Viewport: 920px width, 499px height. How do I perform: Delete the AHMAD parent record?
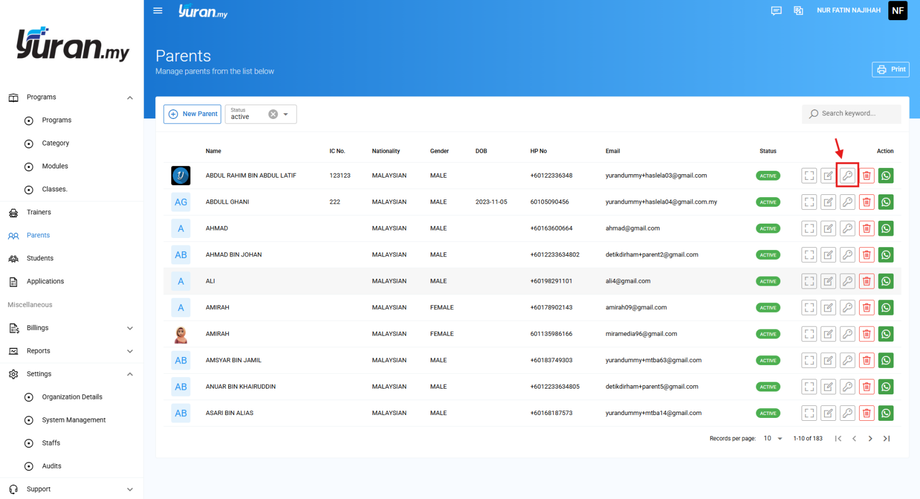click(866, 229)
